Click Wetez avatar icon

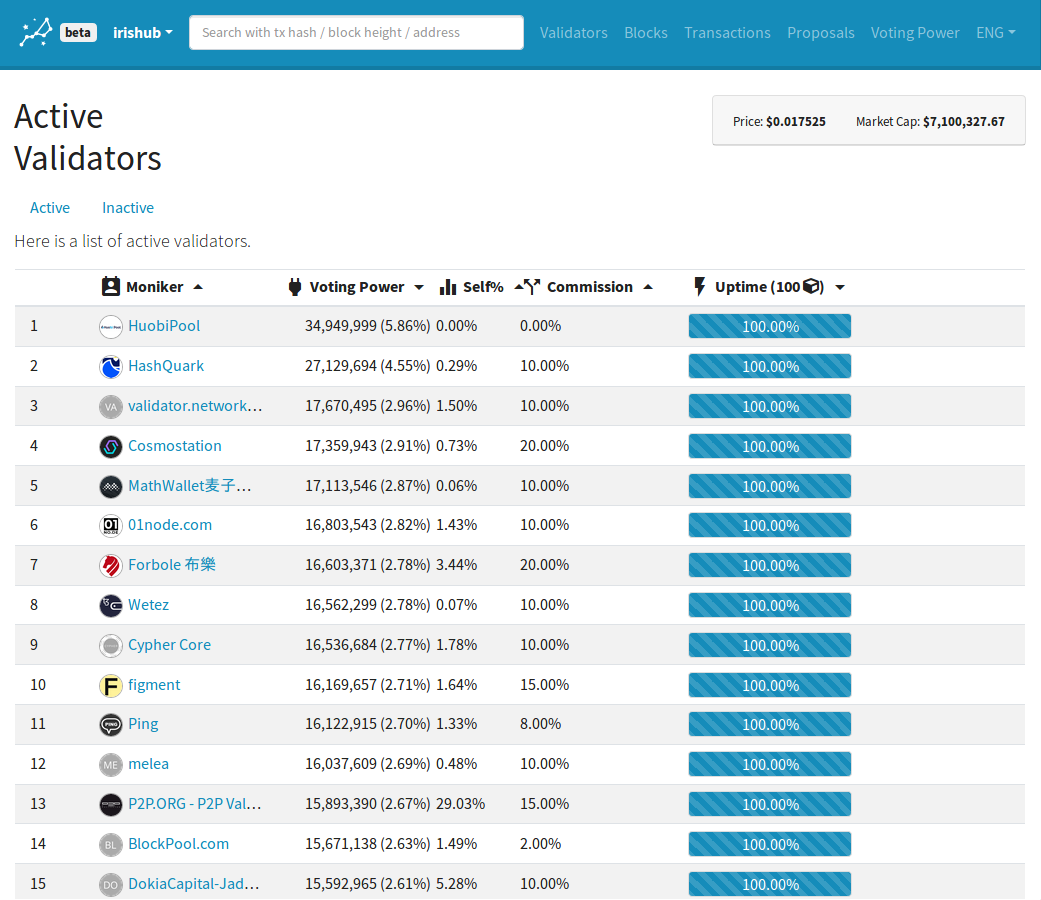pos(111,605)
